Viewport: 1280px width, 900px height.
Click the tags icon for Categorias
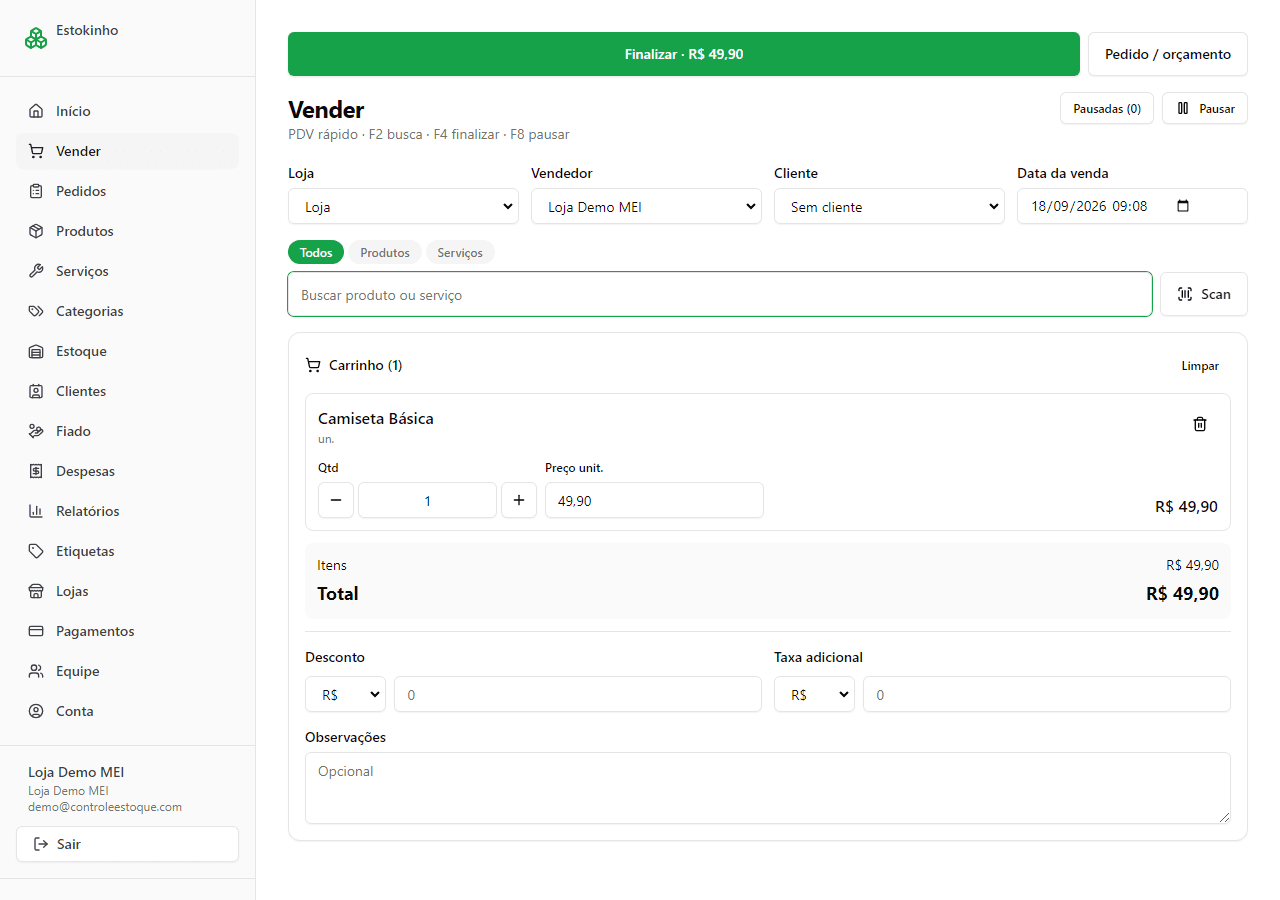click(36, 311)
